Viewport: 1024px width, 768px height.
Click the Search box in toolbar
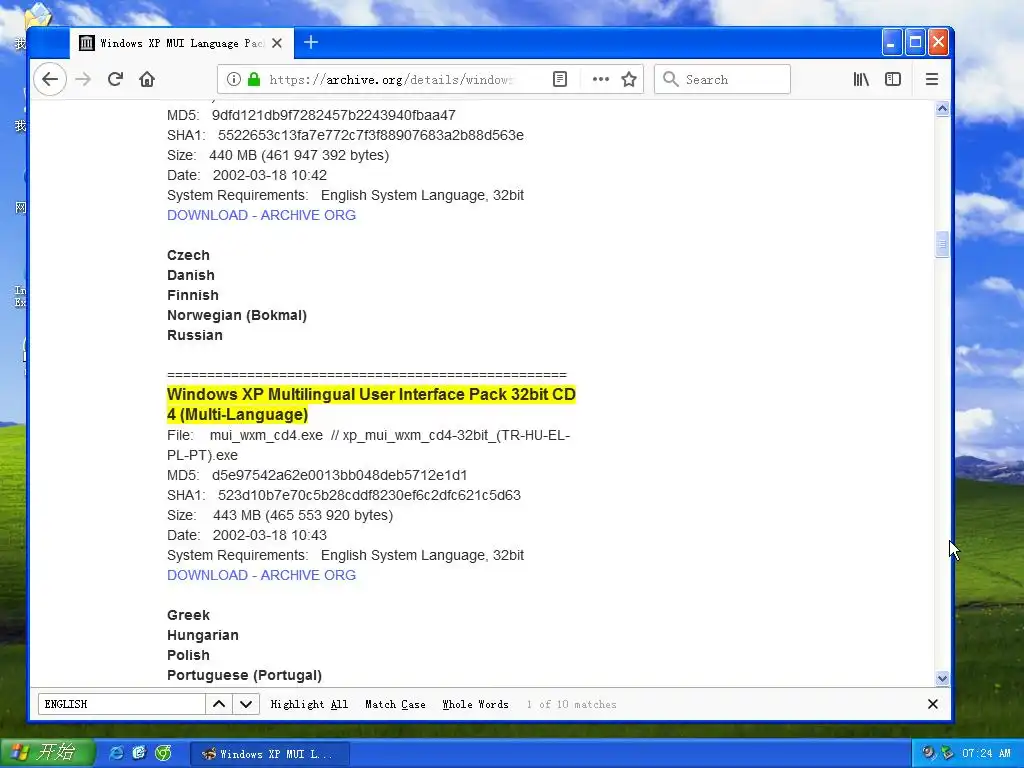(x=722, y=80)
